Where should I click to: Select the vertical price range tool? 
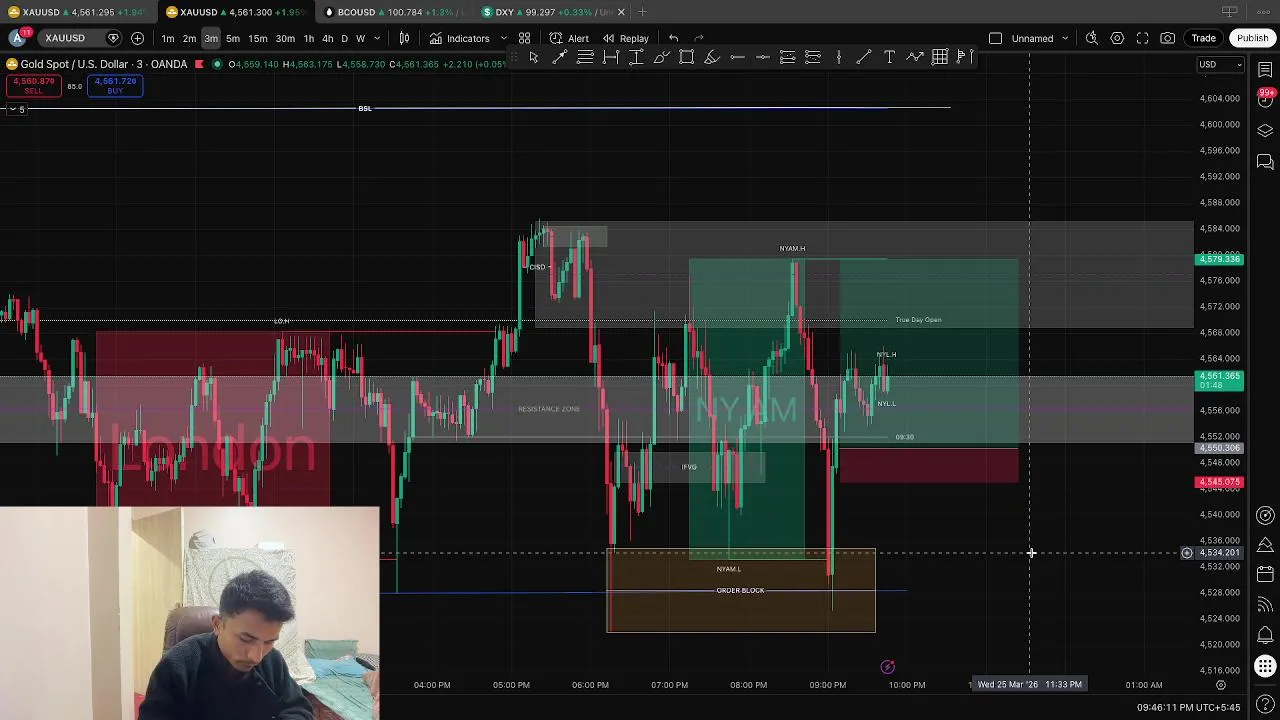pyautogui.click(x=636, y=58)
